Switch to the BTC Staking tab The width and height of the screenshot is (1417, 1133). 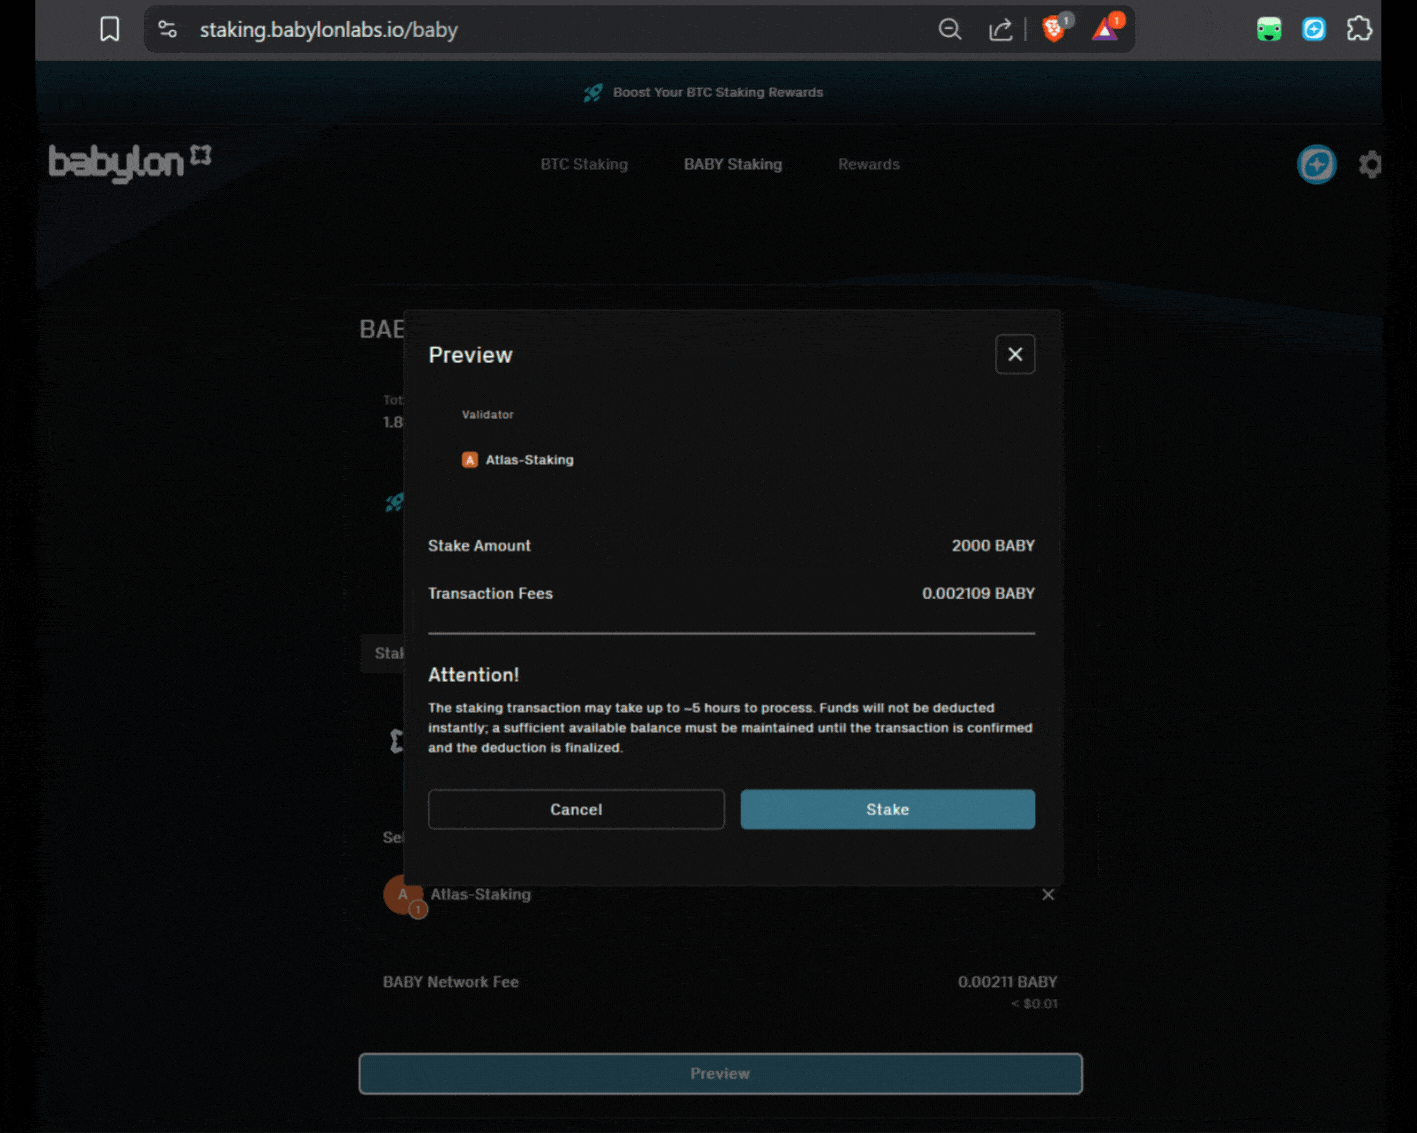point(584,164)
